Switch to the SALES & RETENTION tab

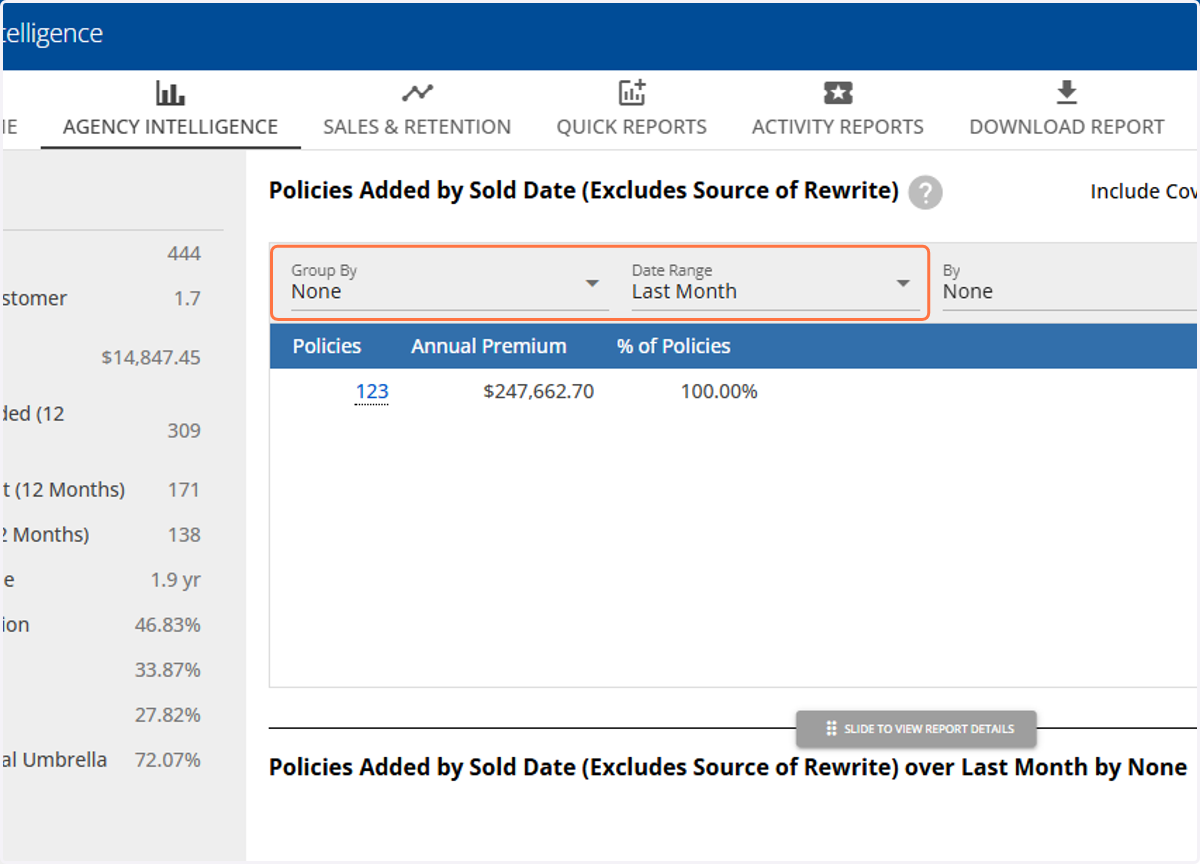(417, 127)
